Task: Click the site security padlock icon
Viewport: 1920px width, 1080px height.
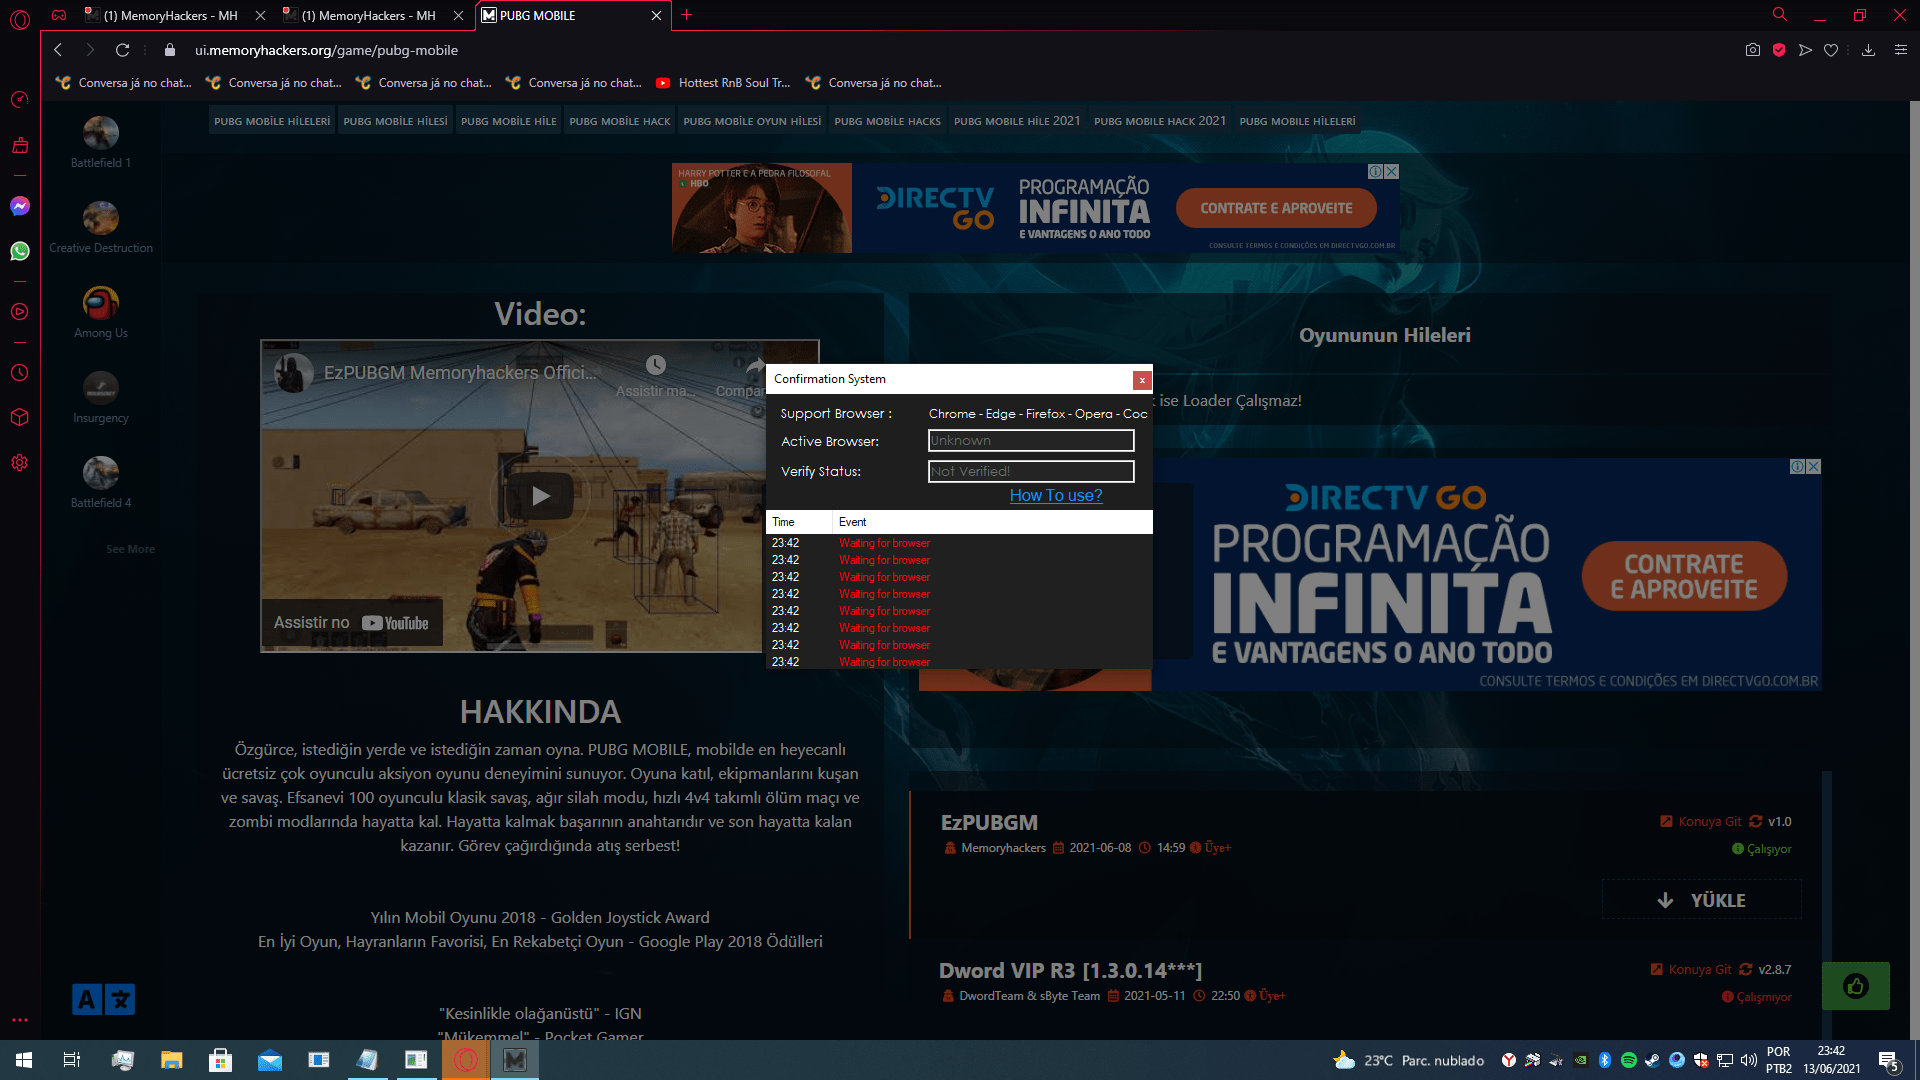Action: pos(170,50)
